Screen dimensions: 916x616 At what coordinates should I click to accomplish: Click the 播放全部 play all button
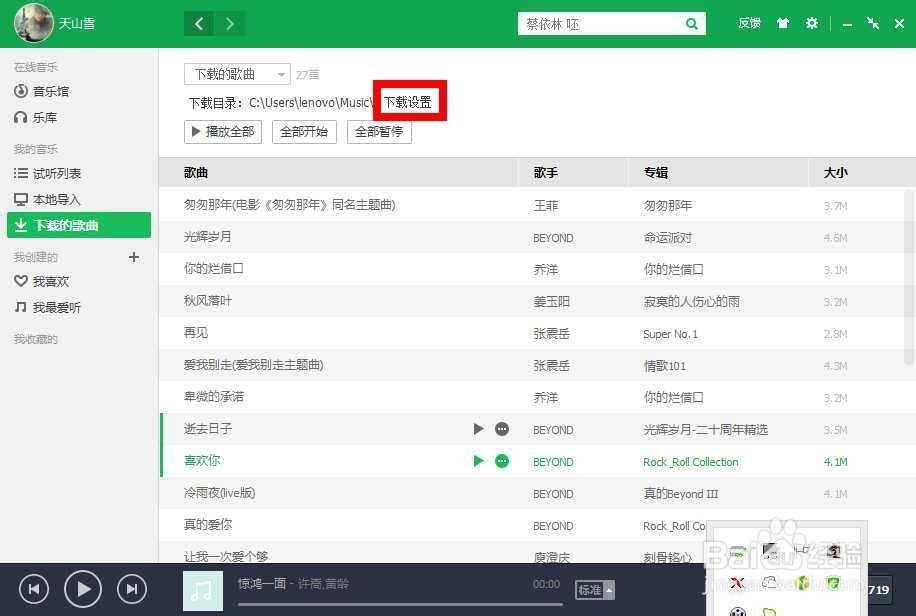coord(222,131)
